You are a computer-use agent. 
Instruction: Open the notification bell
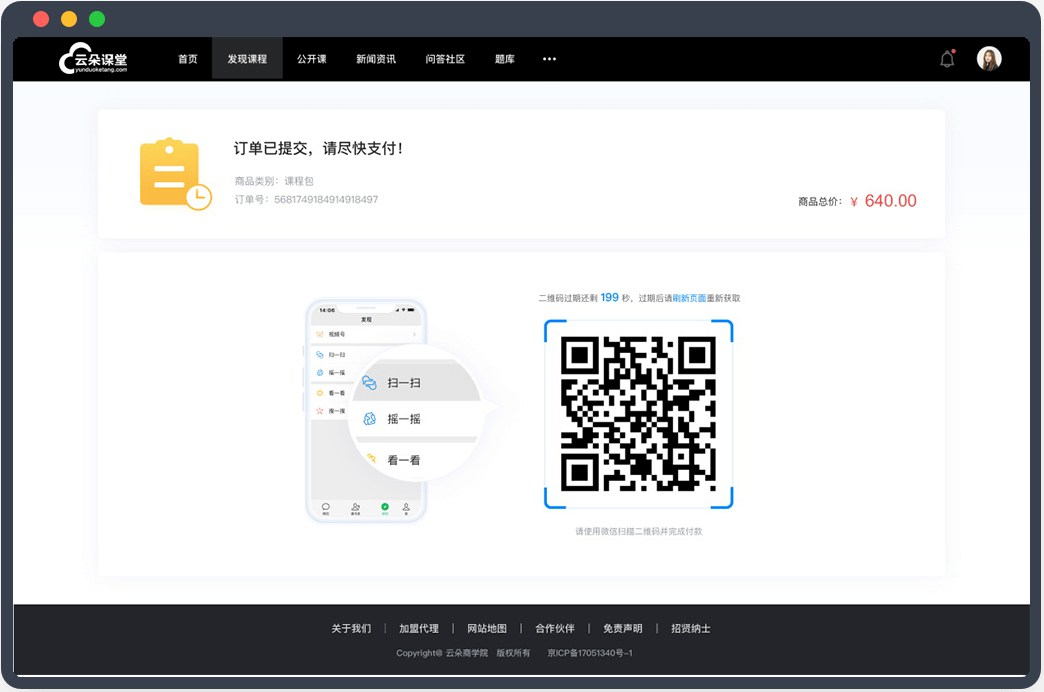[947, 59]
